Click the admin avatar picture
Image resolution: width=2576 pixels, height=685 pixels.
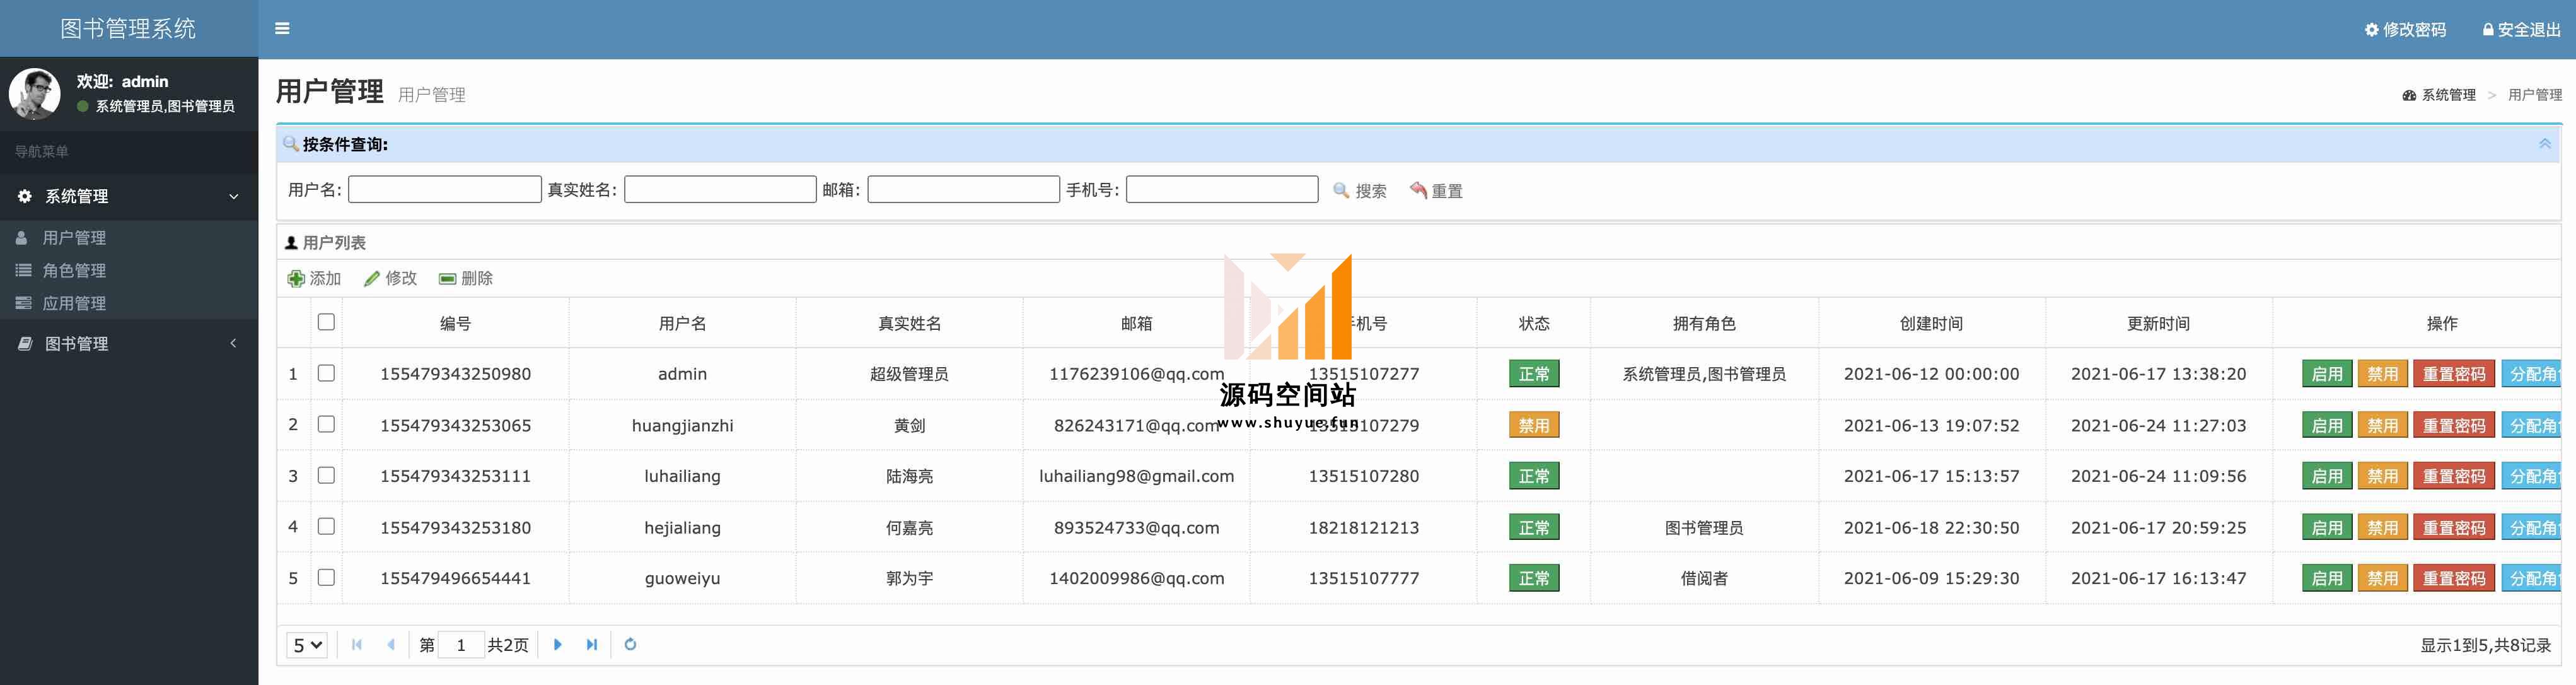coord(34,94)
